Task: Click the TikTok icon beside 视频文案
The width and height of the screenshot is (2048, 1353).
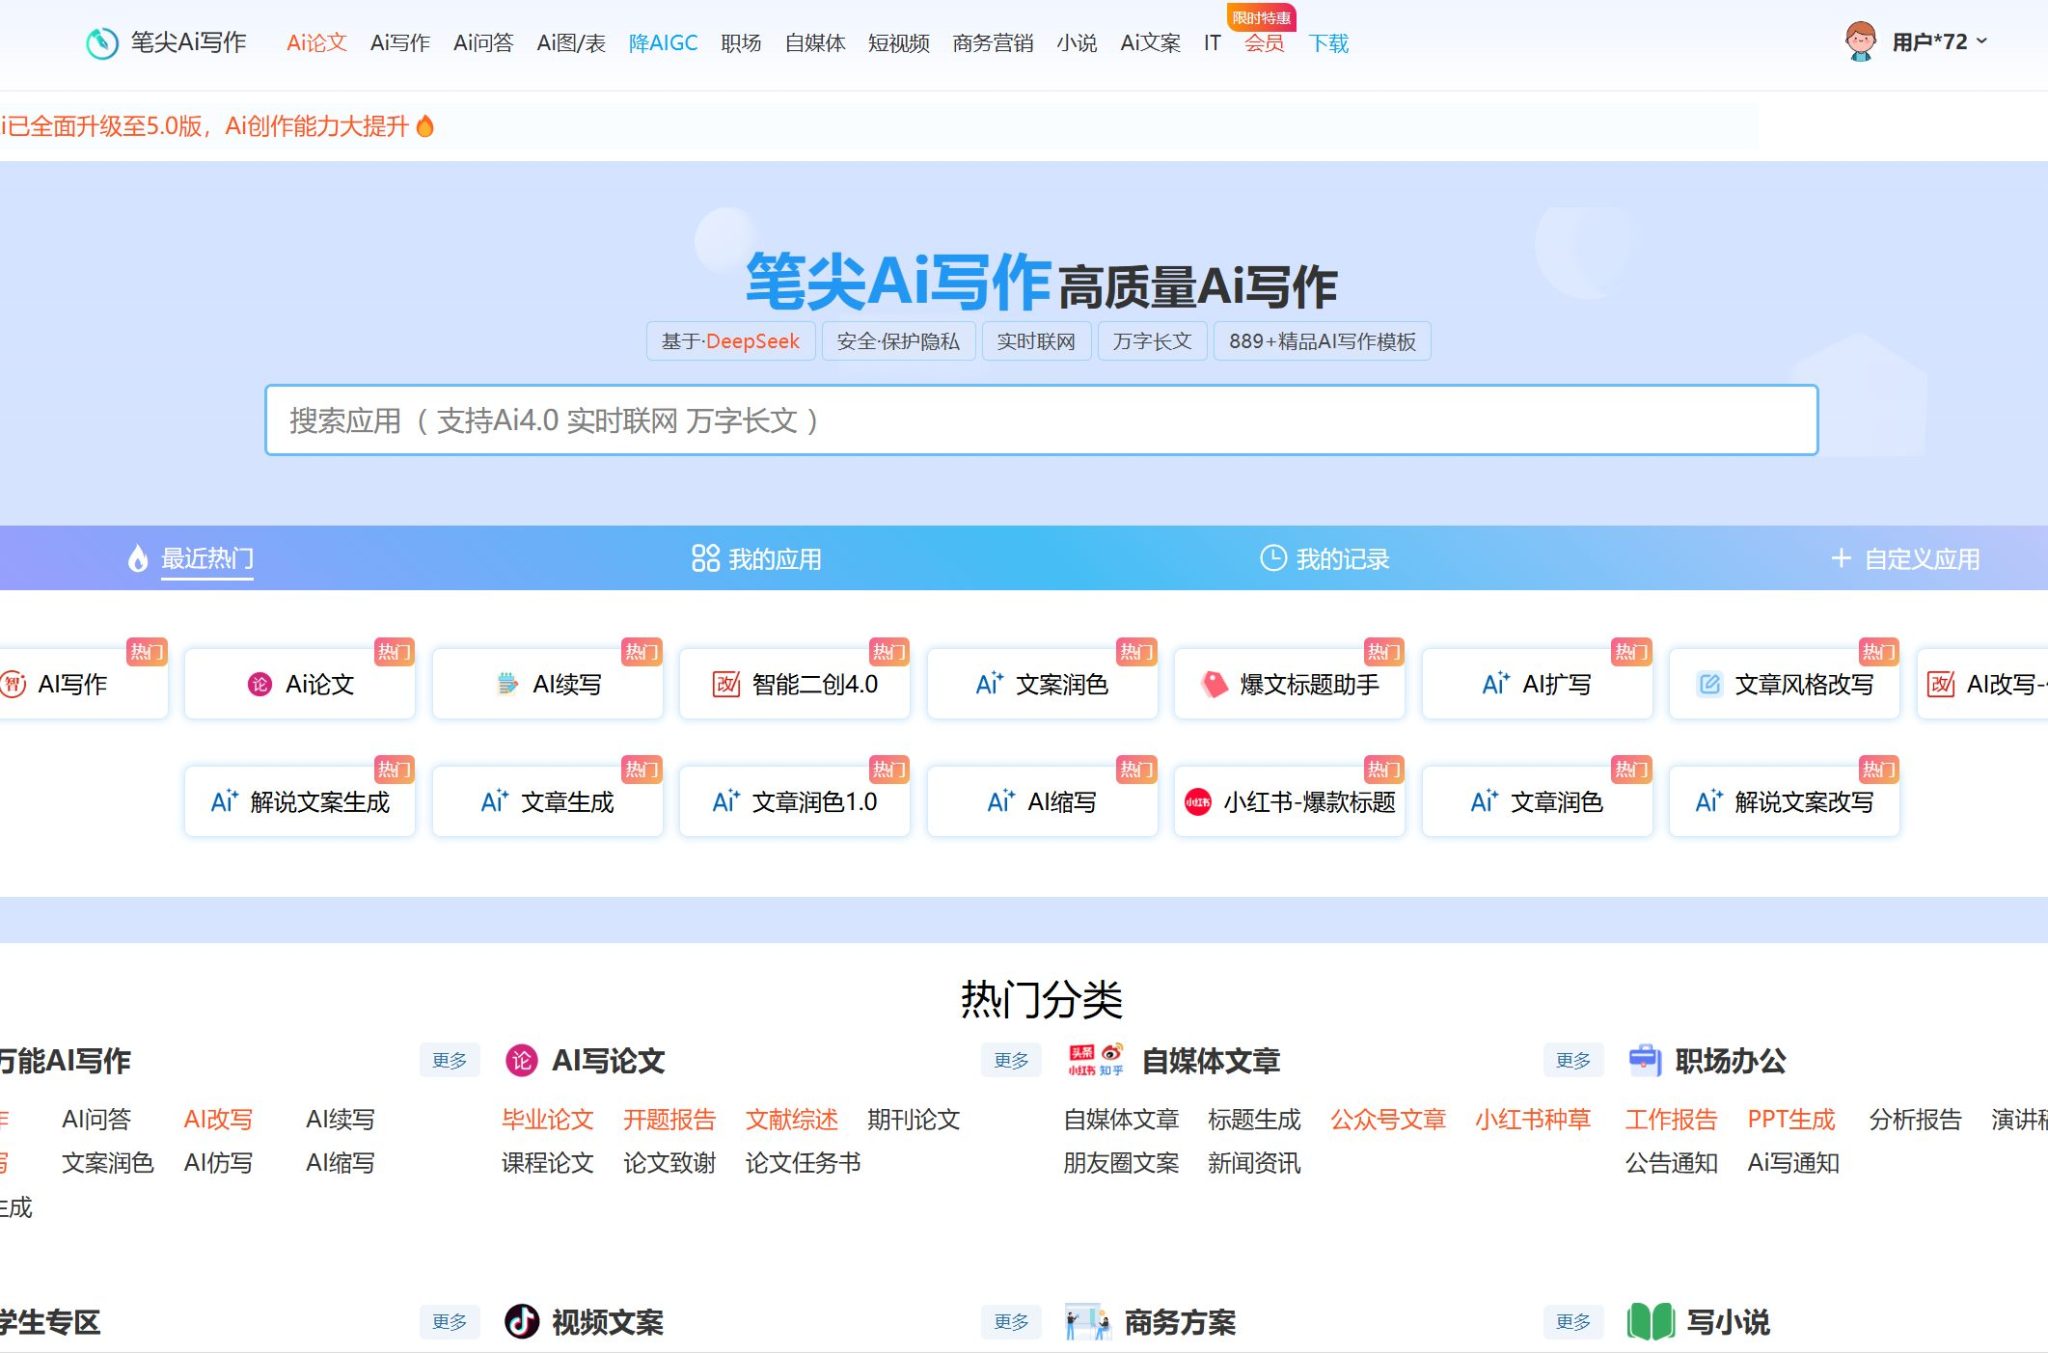Action: click(521, 1322)
